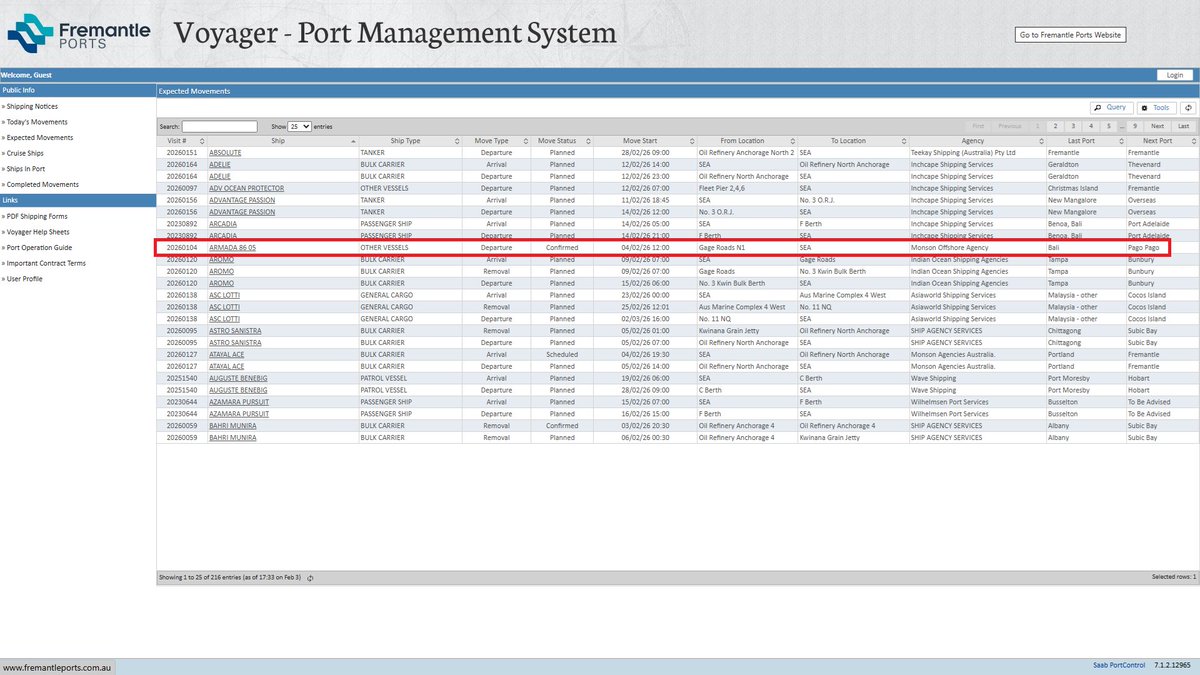
Task: Click sort arrows on Next Port column
Action: coord(1192,141)
